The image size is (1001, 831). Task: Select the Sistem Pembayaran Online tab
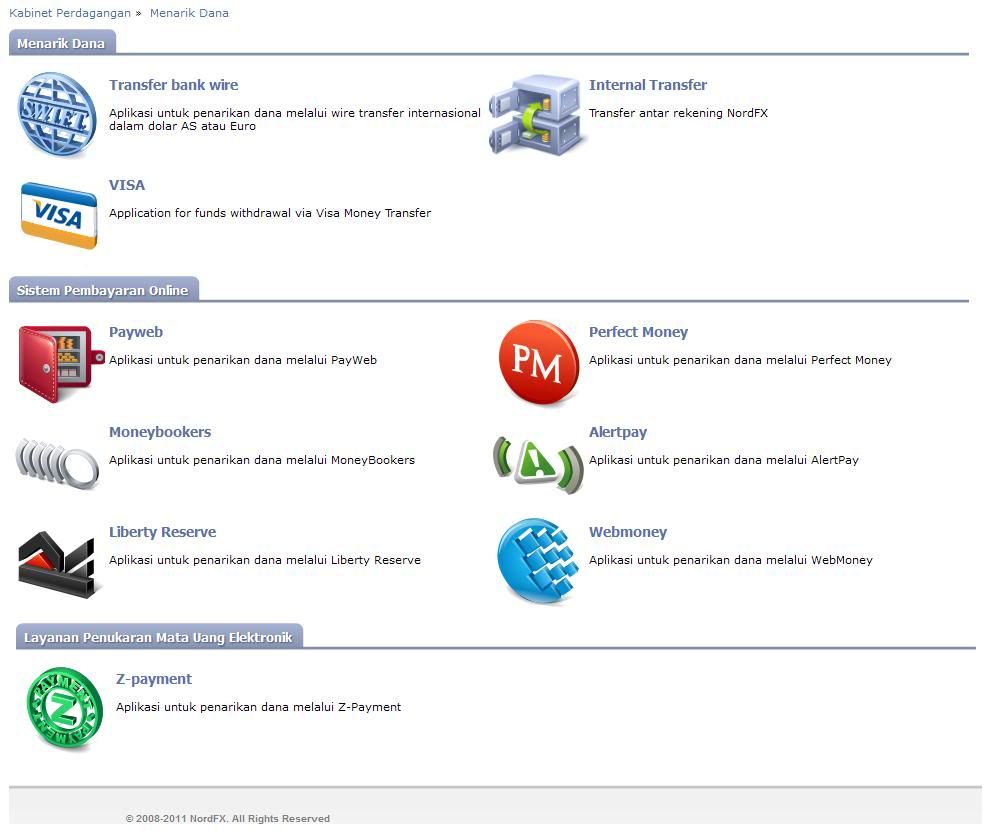103,290
